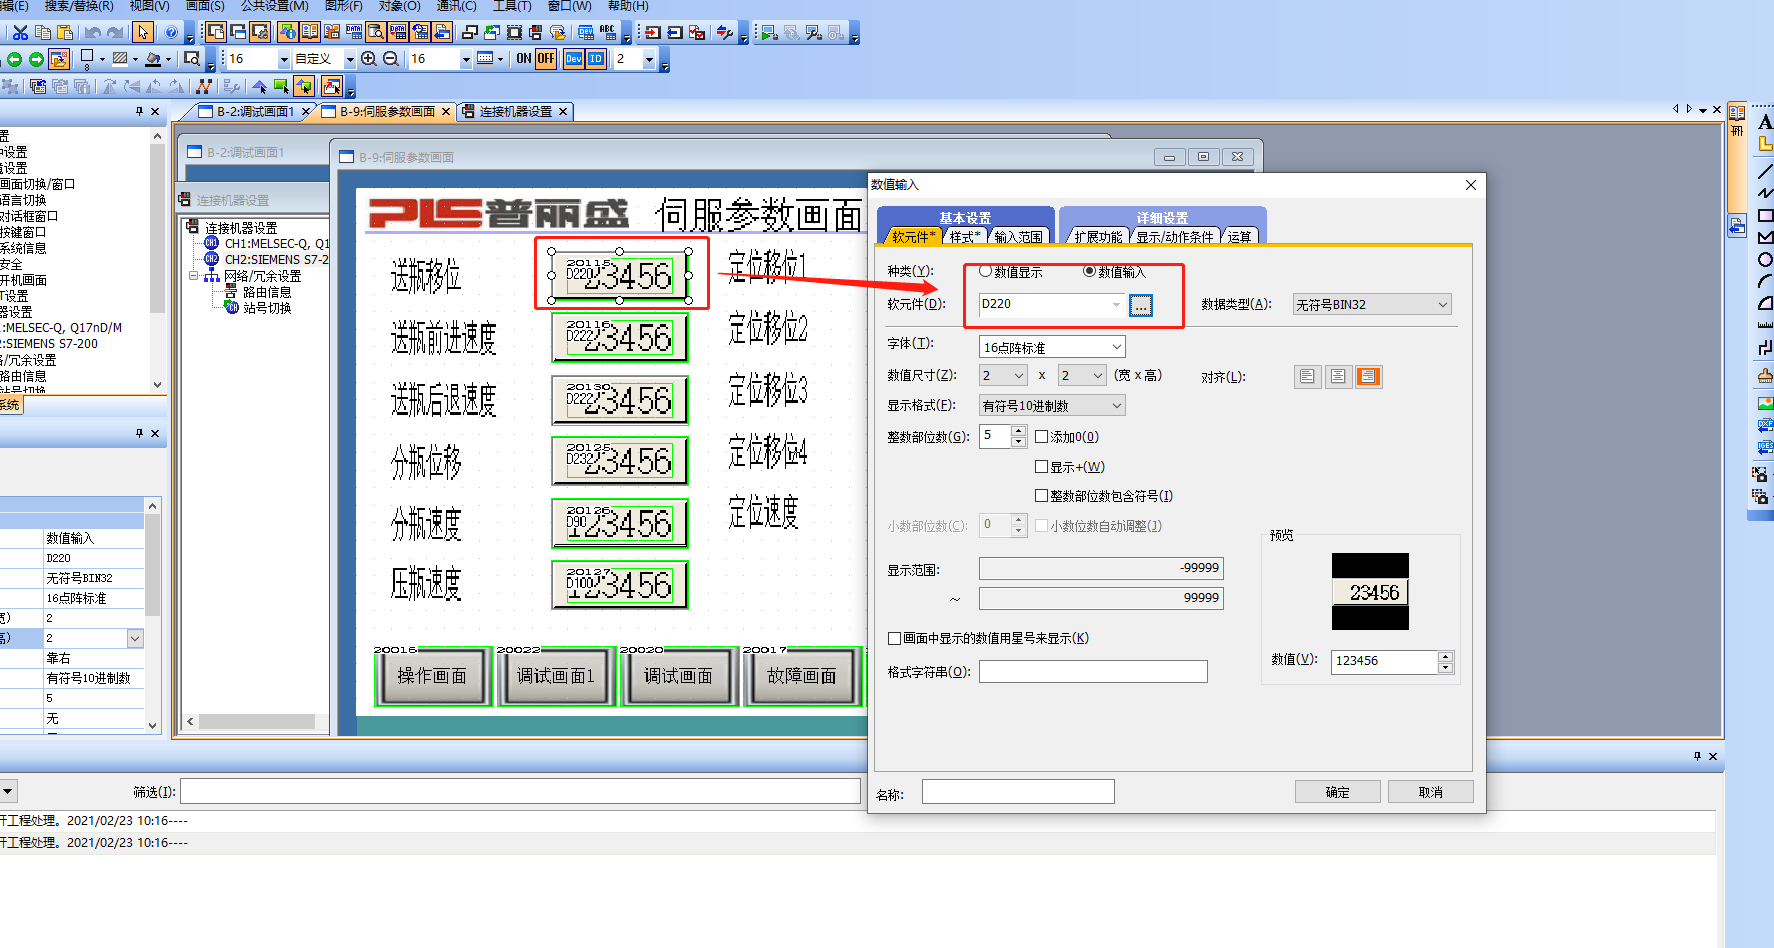Collapse the 网络/冗余设置 tree node
The height and width of the screenshot is (948, 1774).
point(194,275)
